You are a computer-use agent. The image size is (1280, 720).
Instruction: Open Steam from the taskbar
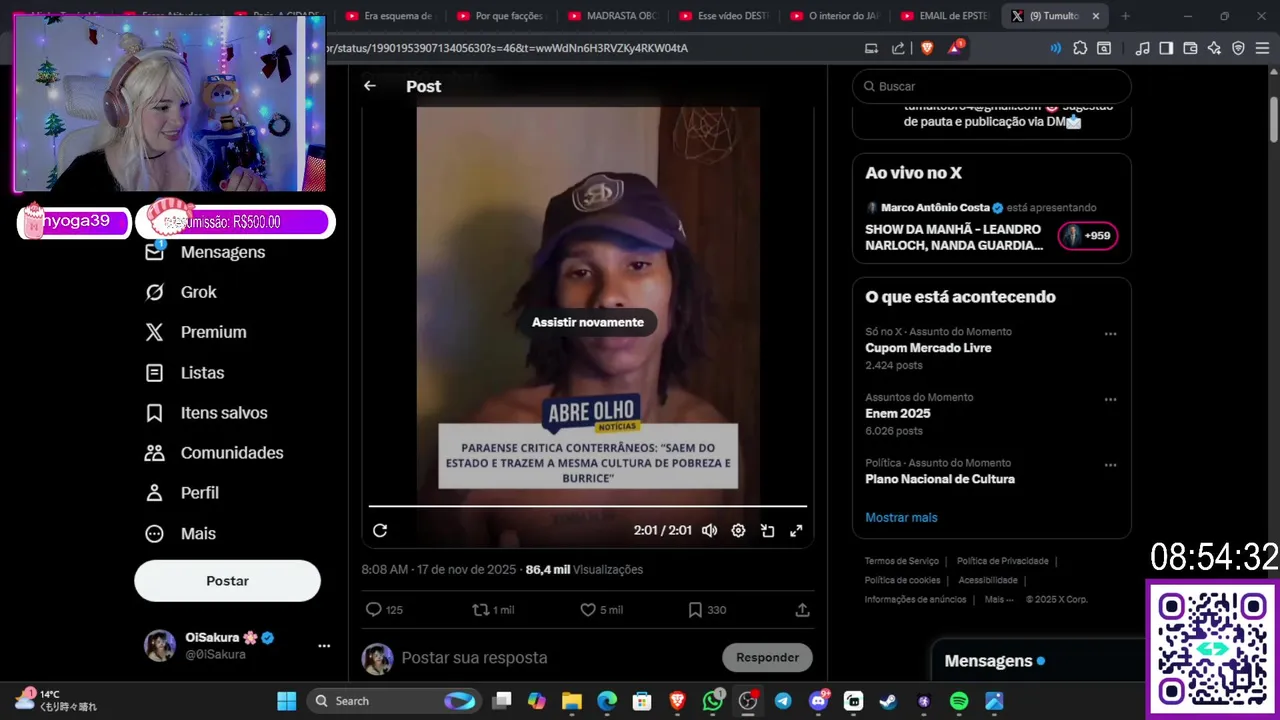tap(888, 701)
